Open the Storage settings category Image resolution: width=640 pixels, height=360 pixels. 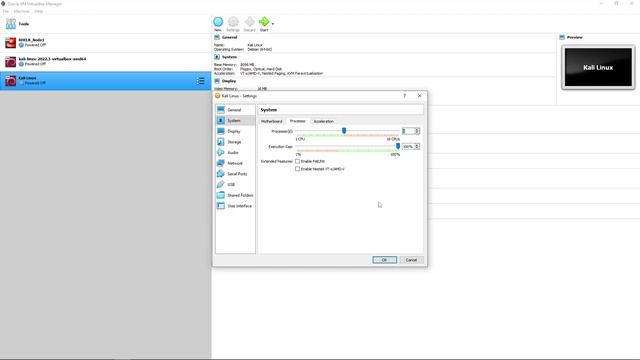tap(236, 142)
